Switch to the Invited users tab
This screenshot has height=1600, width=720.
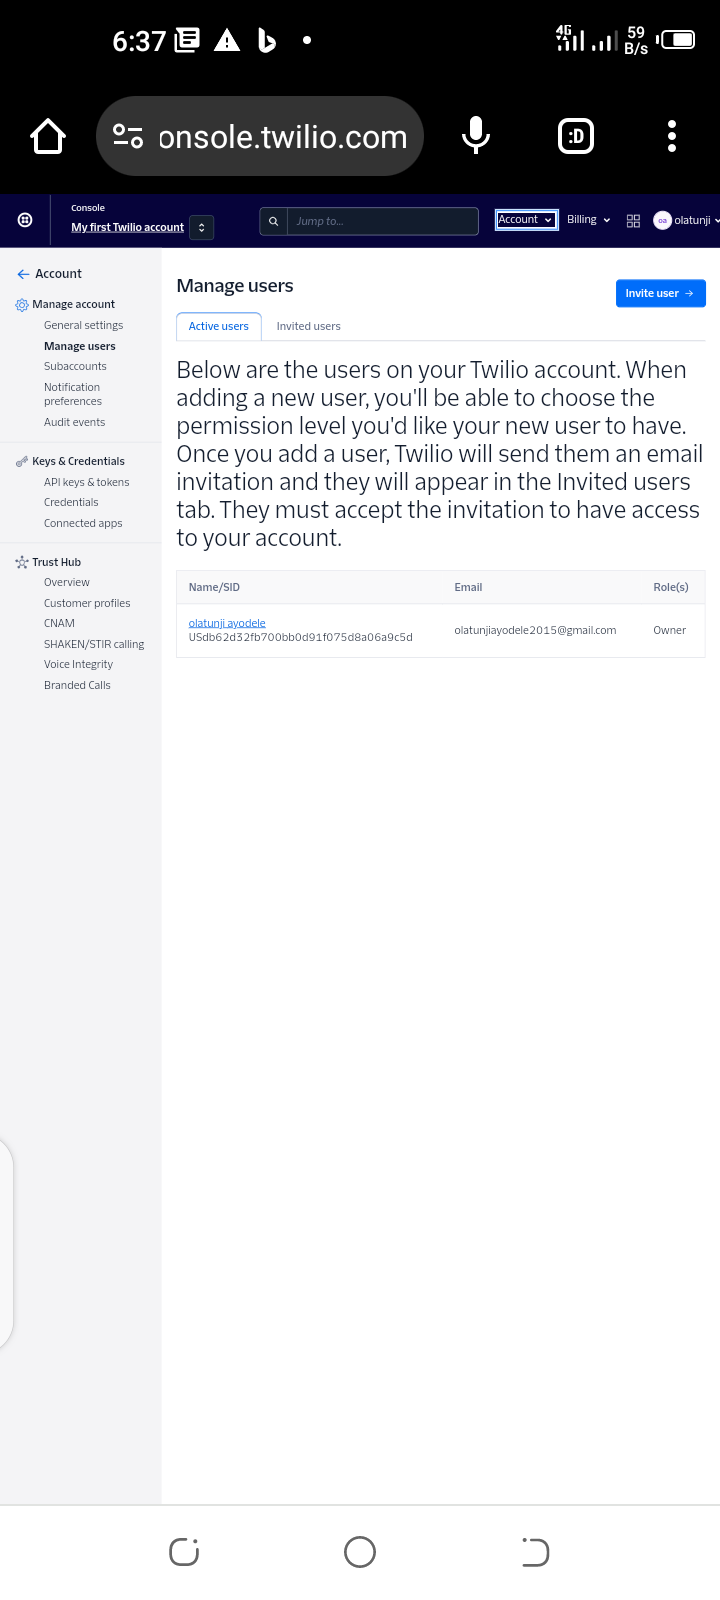click(x=308, y=326)
